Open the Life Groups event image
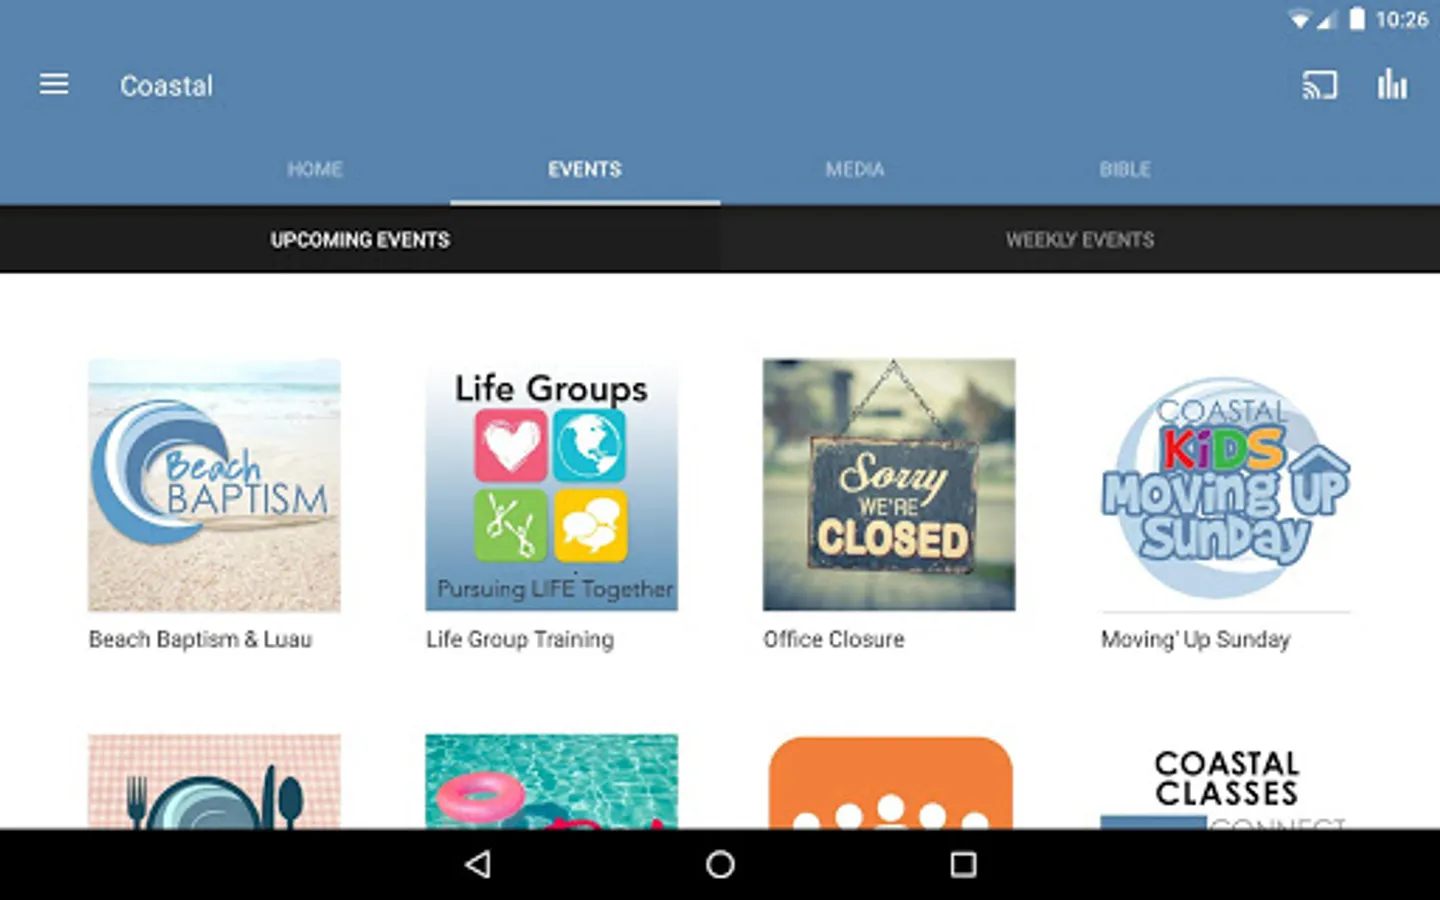This screenshot has height=900, width=1440. (x=551, y=485)
